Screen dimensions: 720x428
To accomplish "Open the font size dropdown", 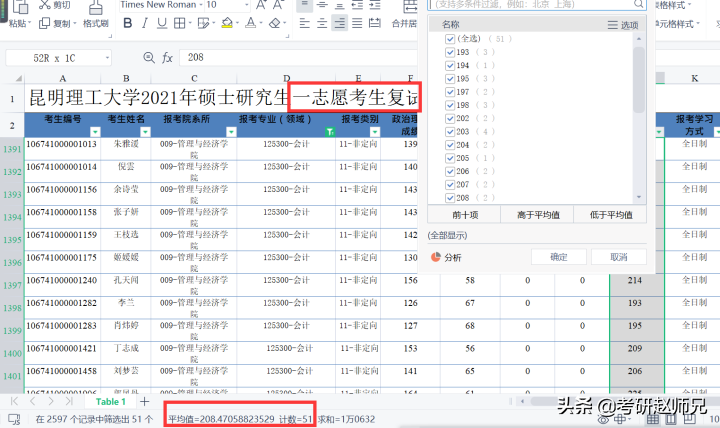I will [x=247, y=5].
